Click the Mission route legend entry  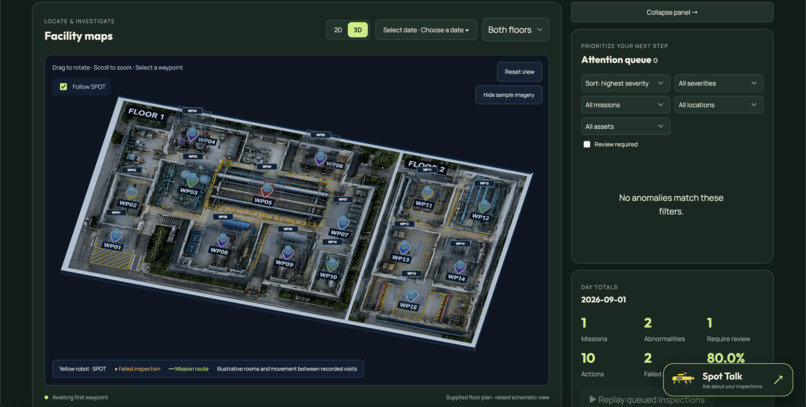189,369
